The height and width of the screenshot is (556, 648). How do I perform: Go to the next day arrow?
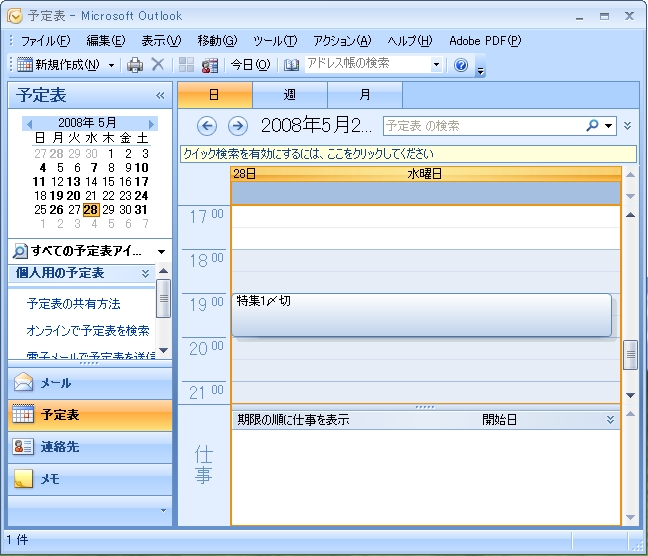pyautogui.click(x=238, y=126)
